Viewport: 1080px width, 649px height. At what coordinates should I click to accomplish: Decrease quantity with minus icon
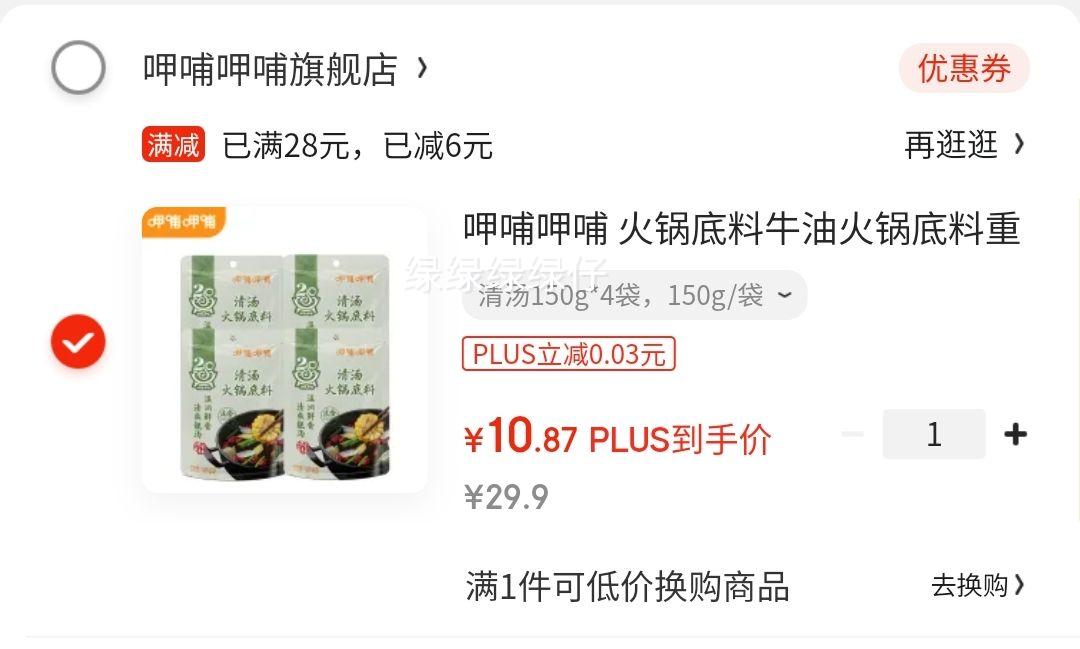853,434
